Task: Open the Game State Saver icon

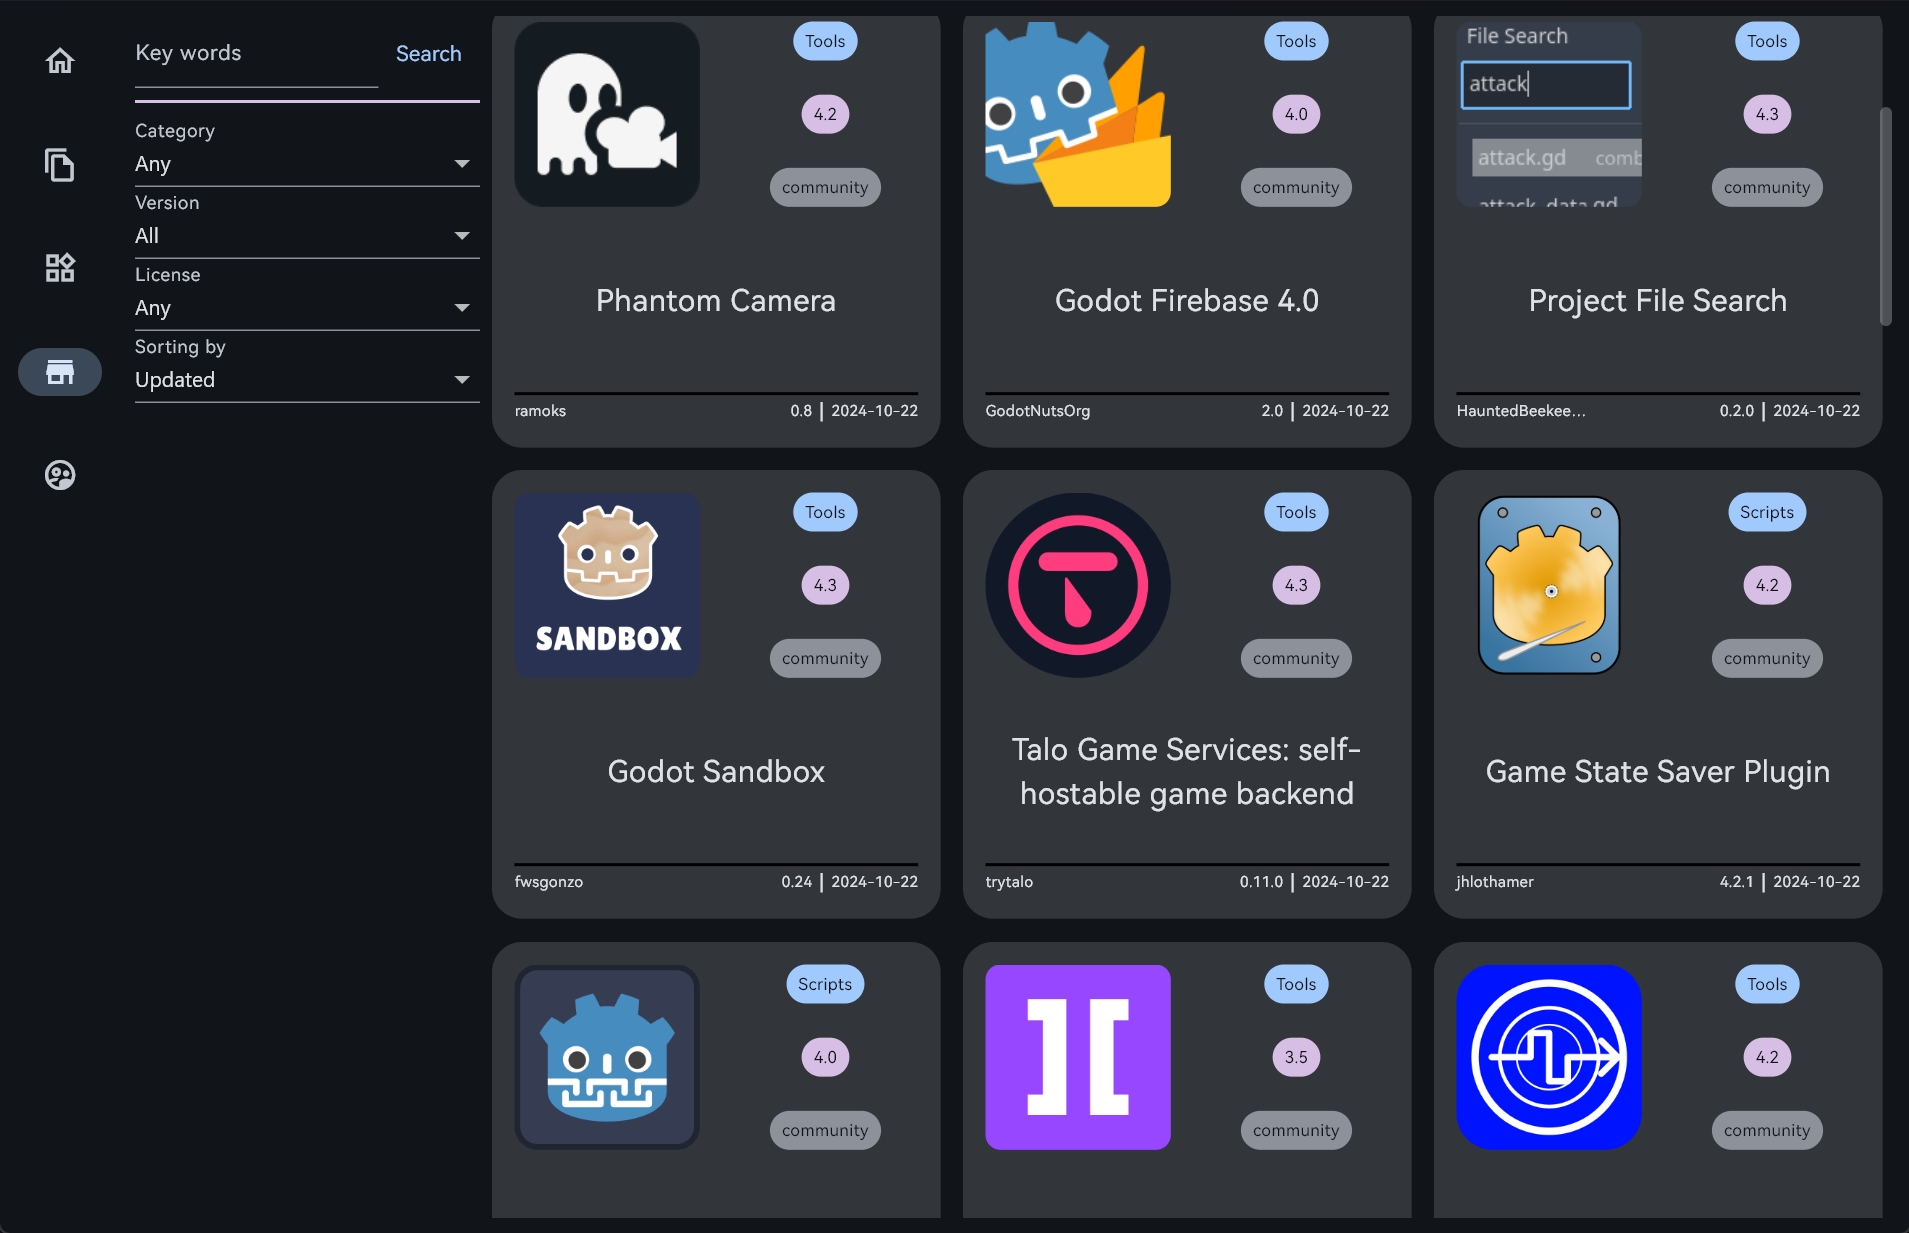Action: tap(1549, 585)
